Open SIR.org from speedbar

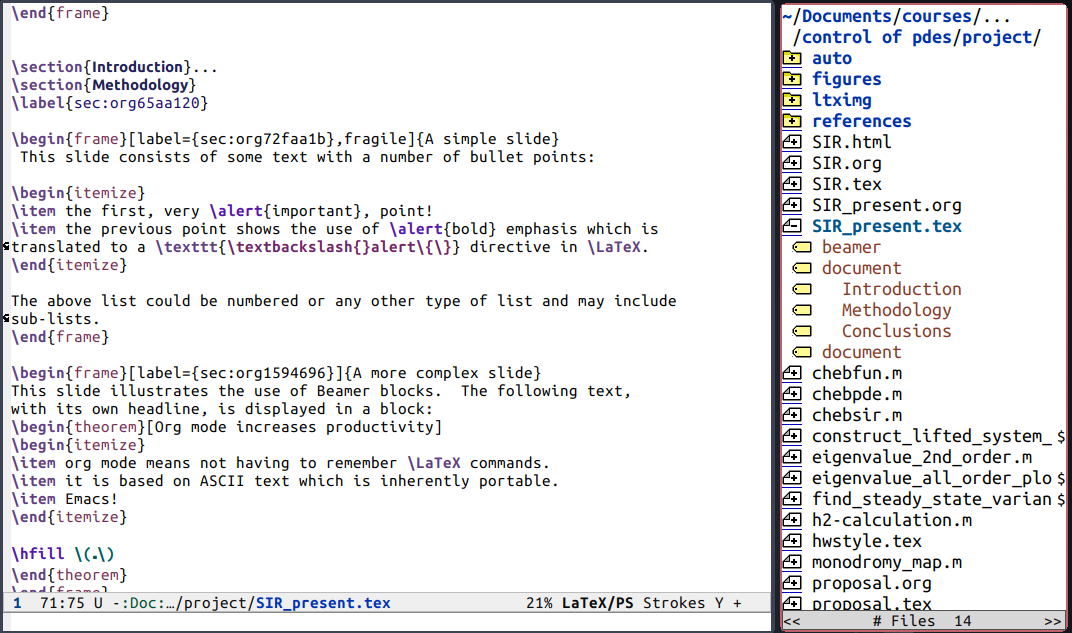[x=846, y=163]
